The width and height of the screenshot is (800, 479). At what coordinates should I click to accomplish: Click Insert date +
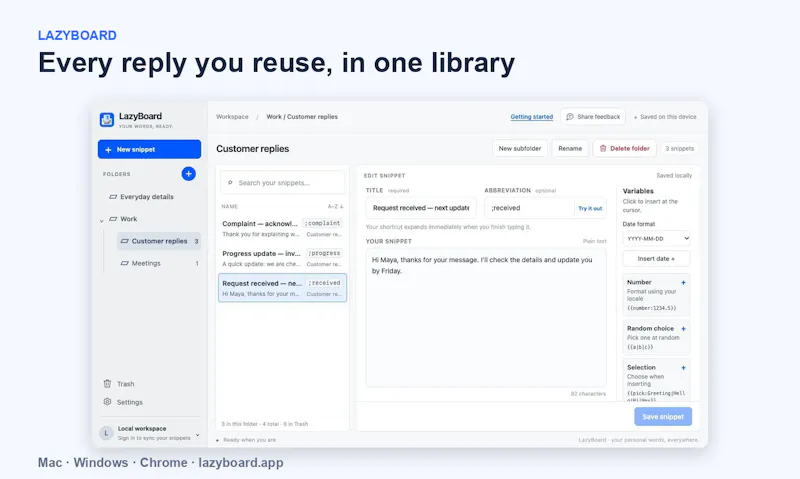point(656,259)
